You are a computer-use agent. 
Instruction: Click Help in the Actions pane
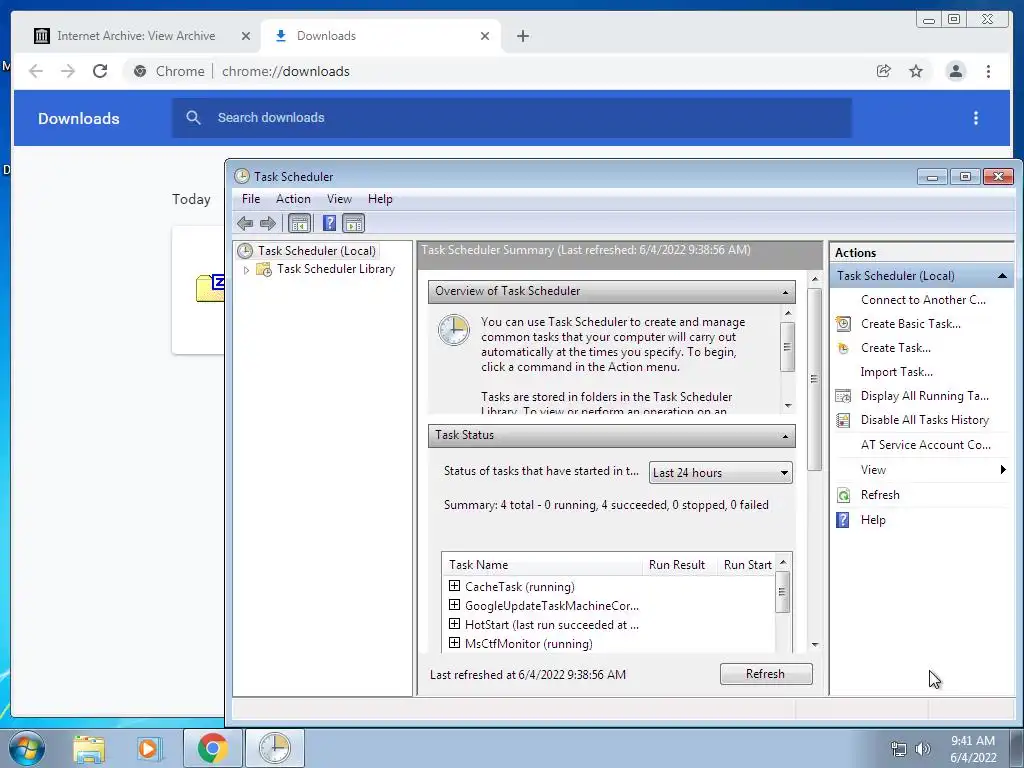(x=872, y=520)
